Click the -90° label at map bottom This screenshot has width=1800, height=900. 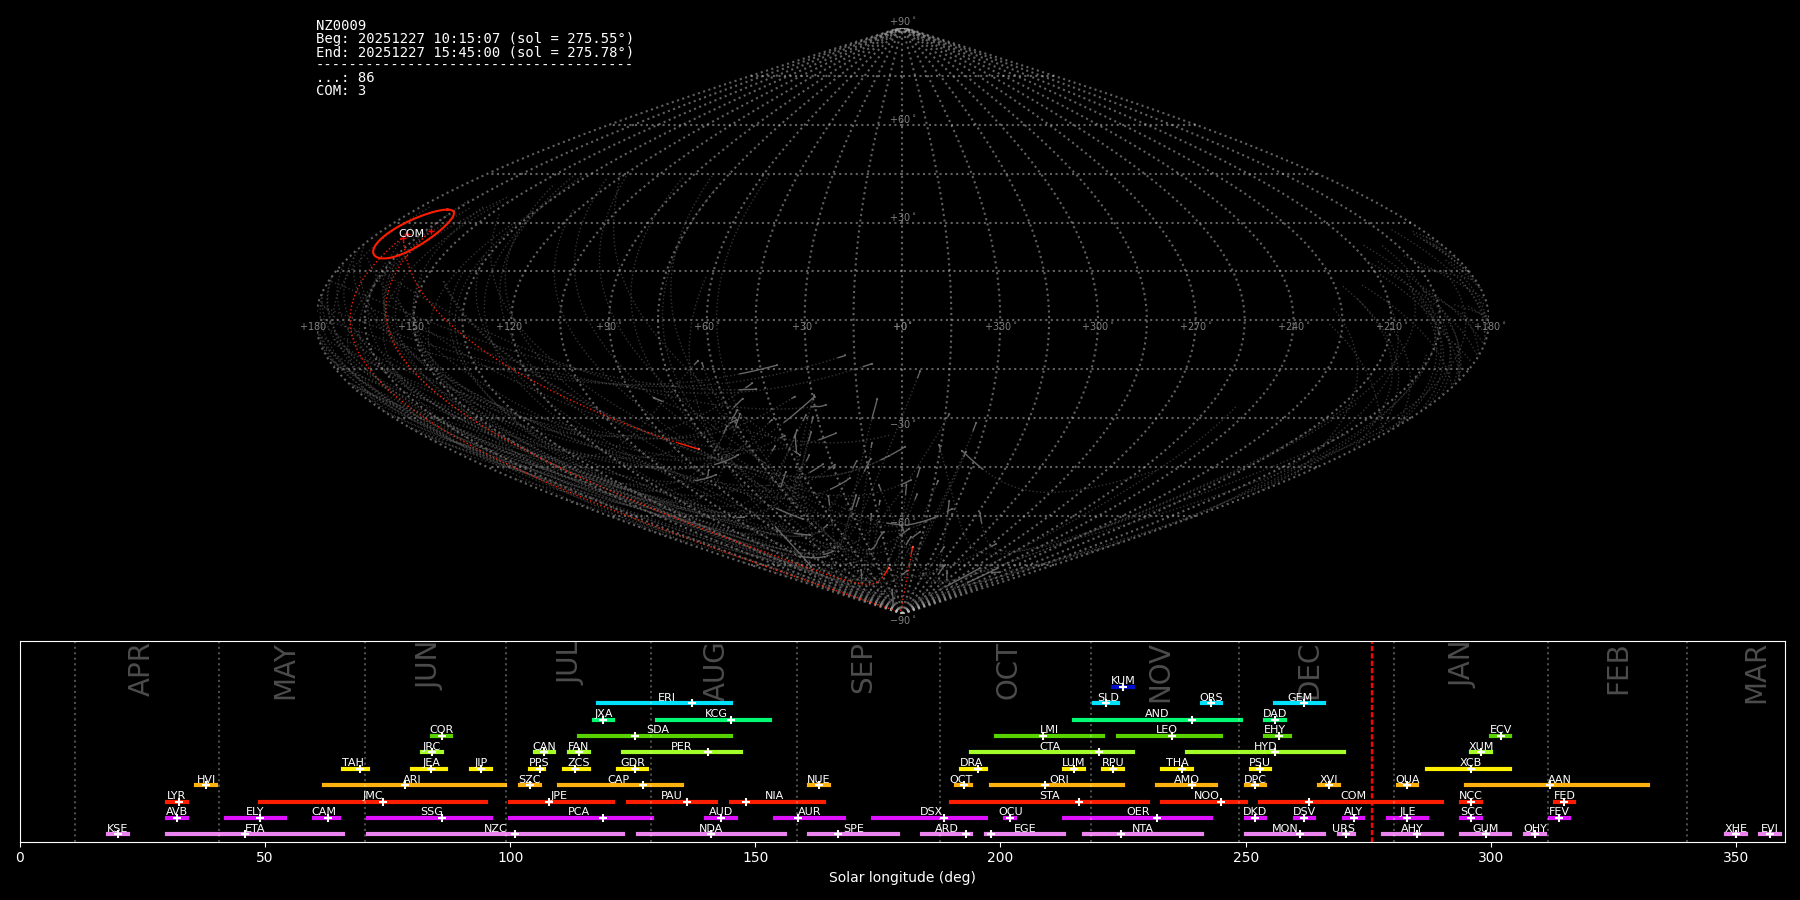[901, 620]
